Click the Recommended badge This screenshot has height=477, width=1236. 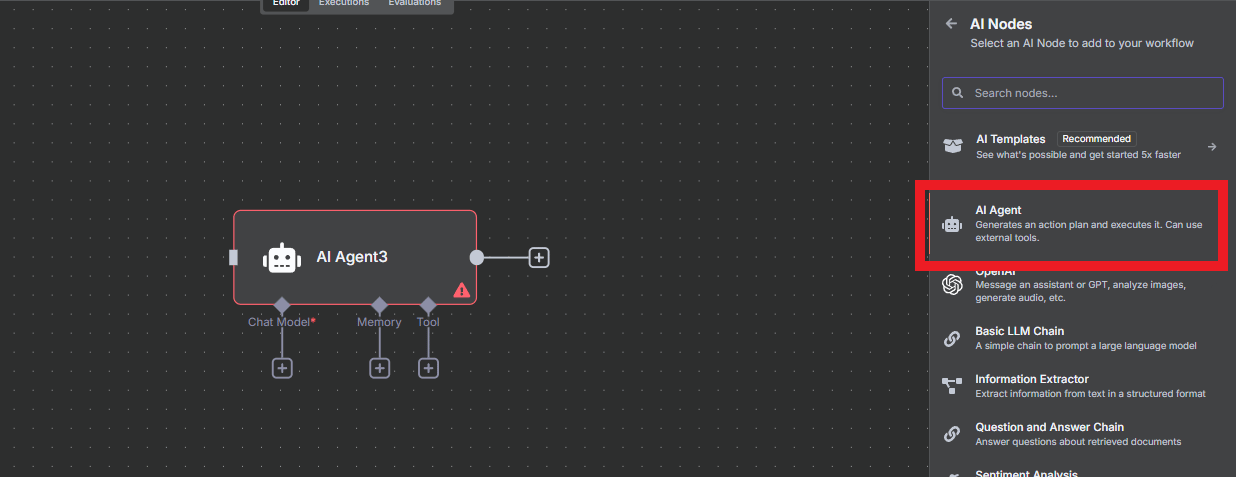click(1097, 139)
